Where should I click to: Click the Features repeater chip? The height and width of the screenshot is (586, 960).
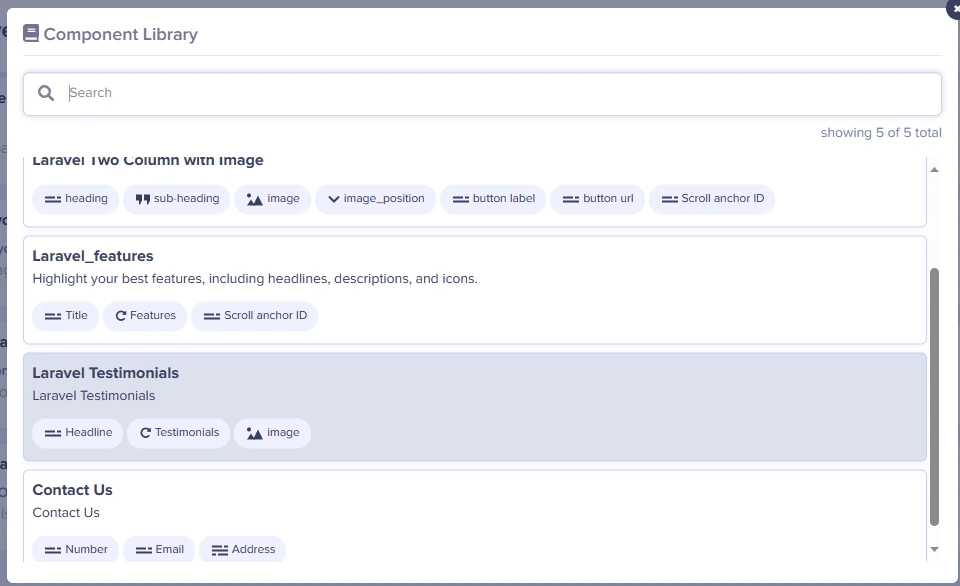point(145,316)
